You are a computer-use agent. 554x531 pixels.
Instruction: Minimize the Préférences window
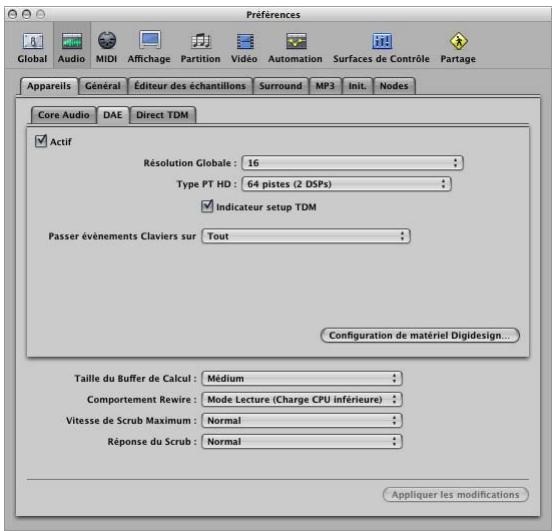click(x=26, y=14)
